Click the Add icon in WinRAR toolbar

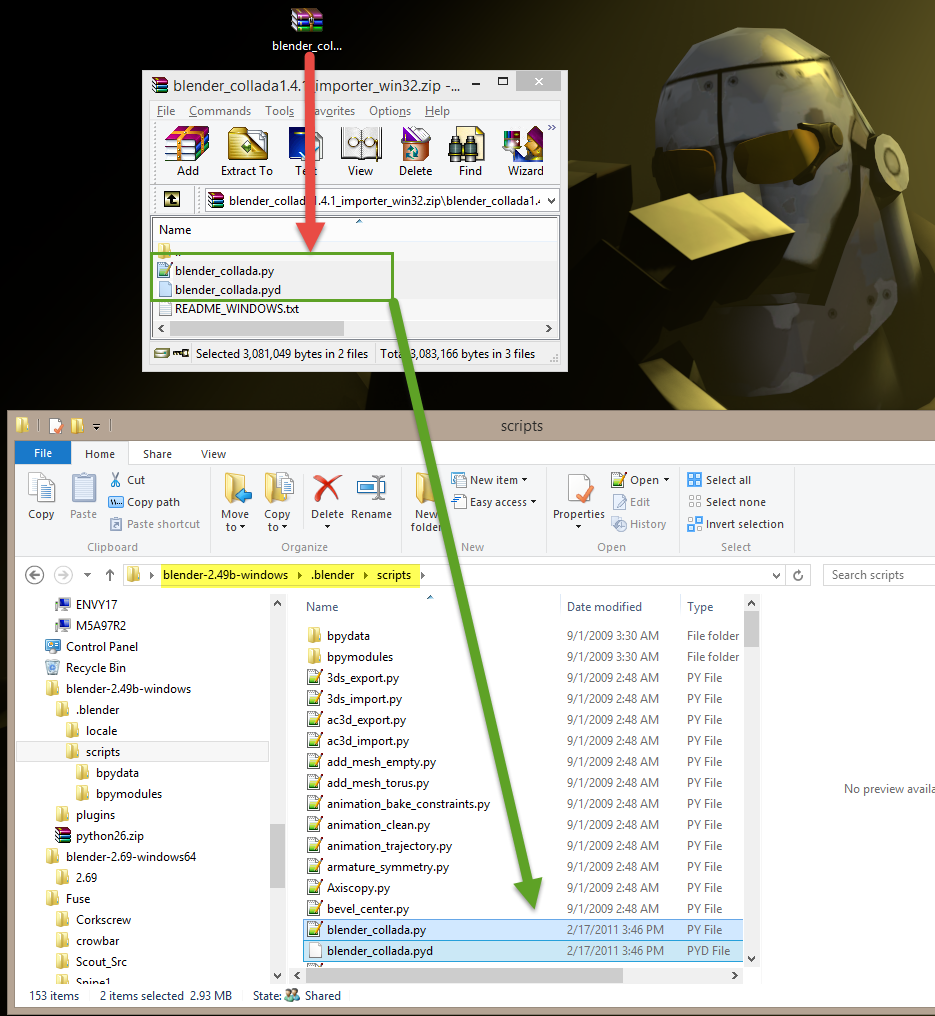pos(187,151)
